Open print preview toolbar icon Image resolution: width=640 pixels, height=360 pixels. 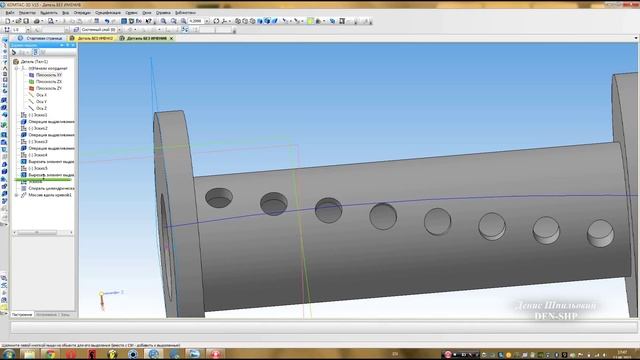pos(51,21)
